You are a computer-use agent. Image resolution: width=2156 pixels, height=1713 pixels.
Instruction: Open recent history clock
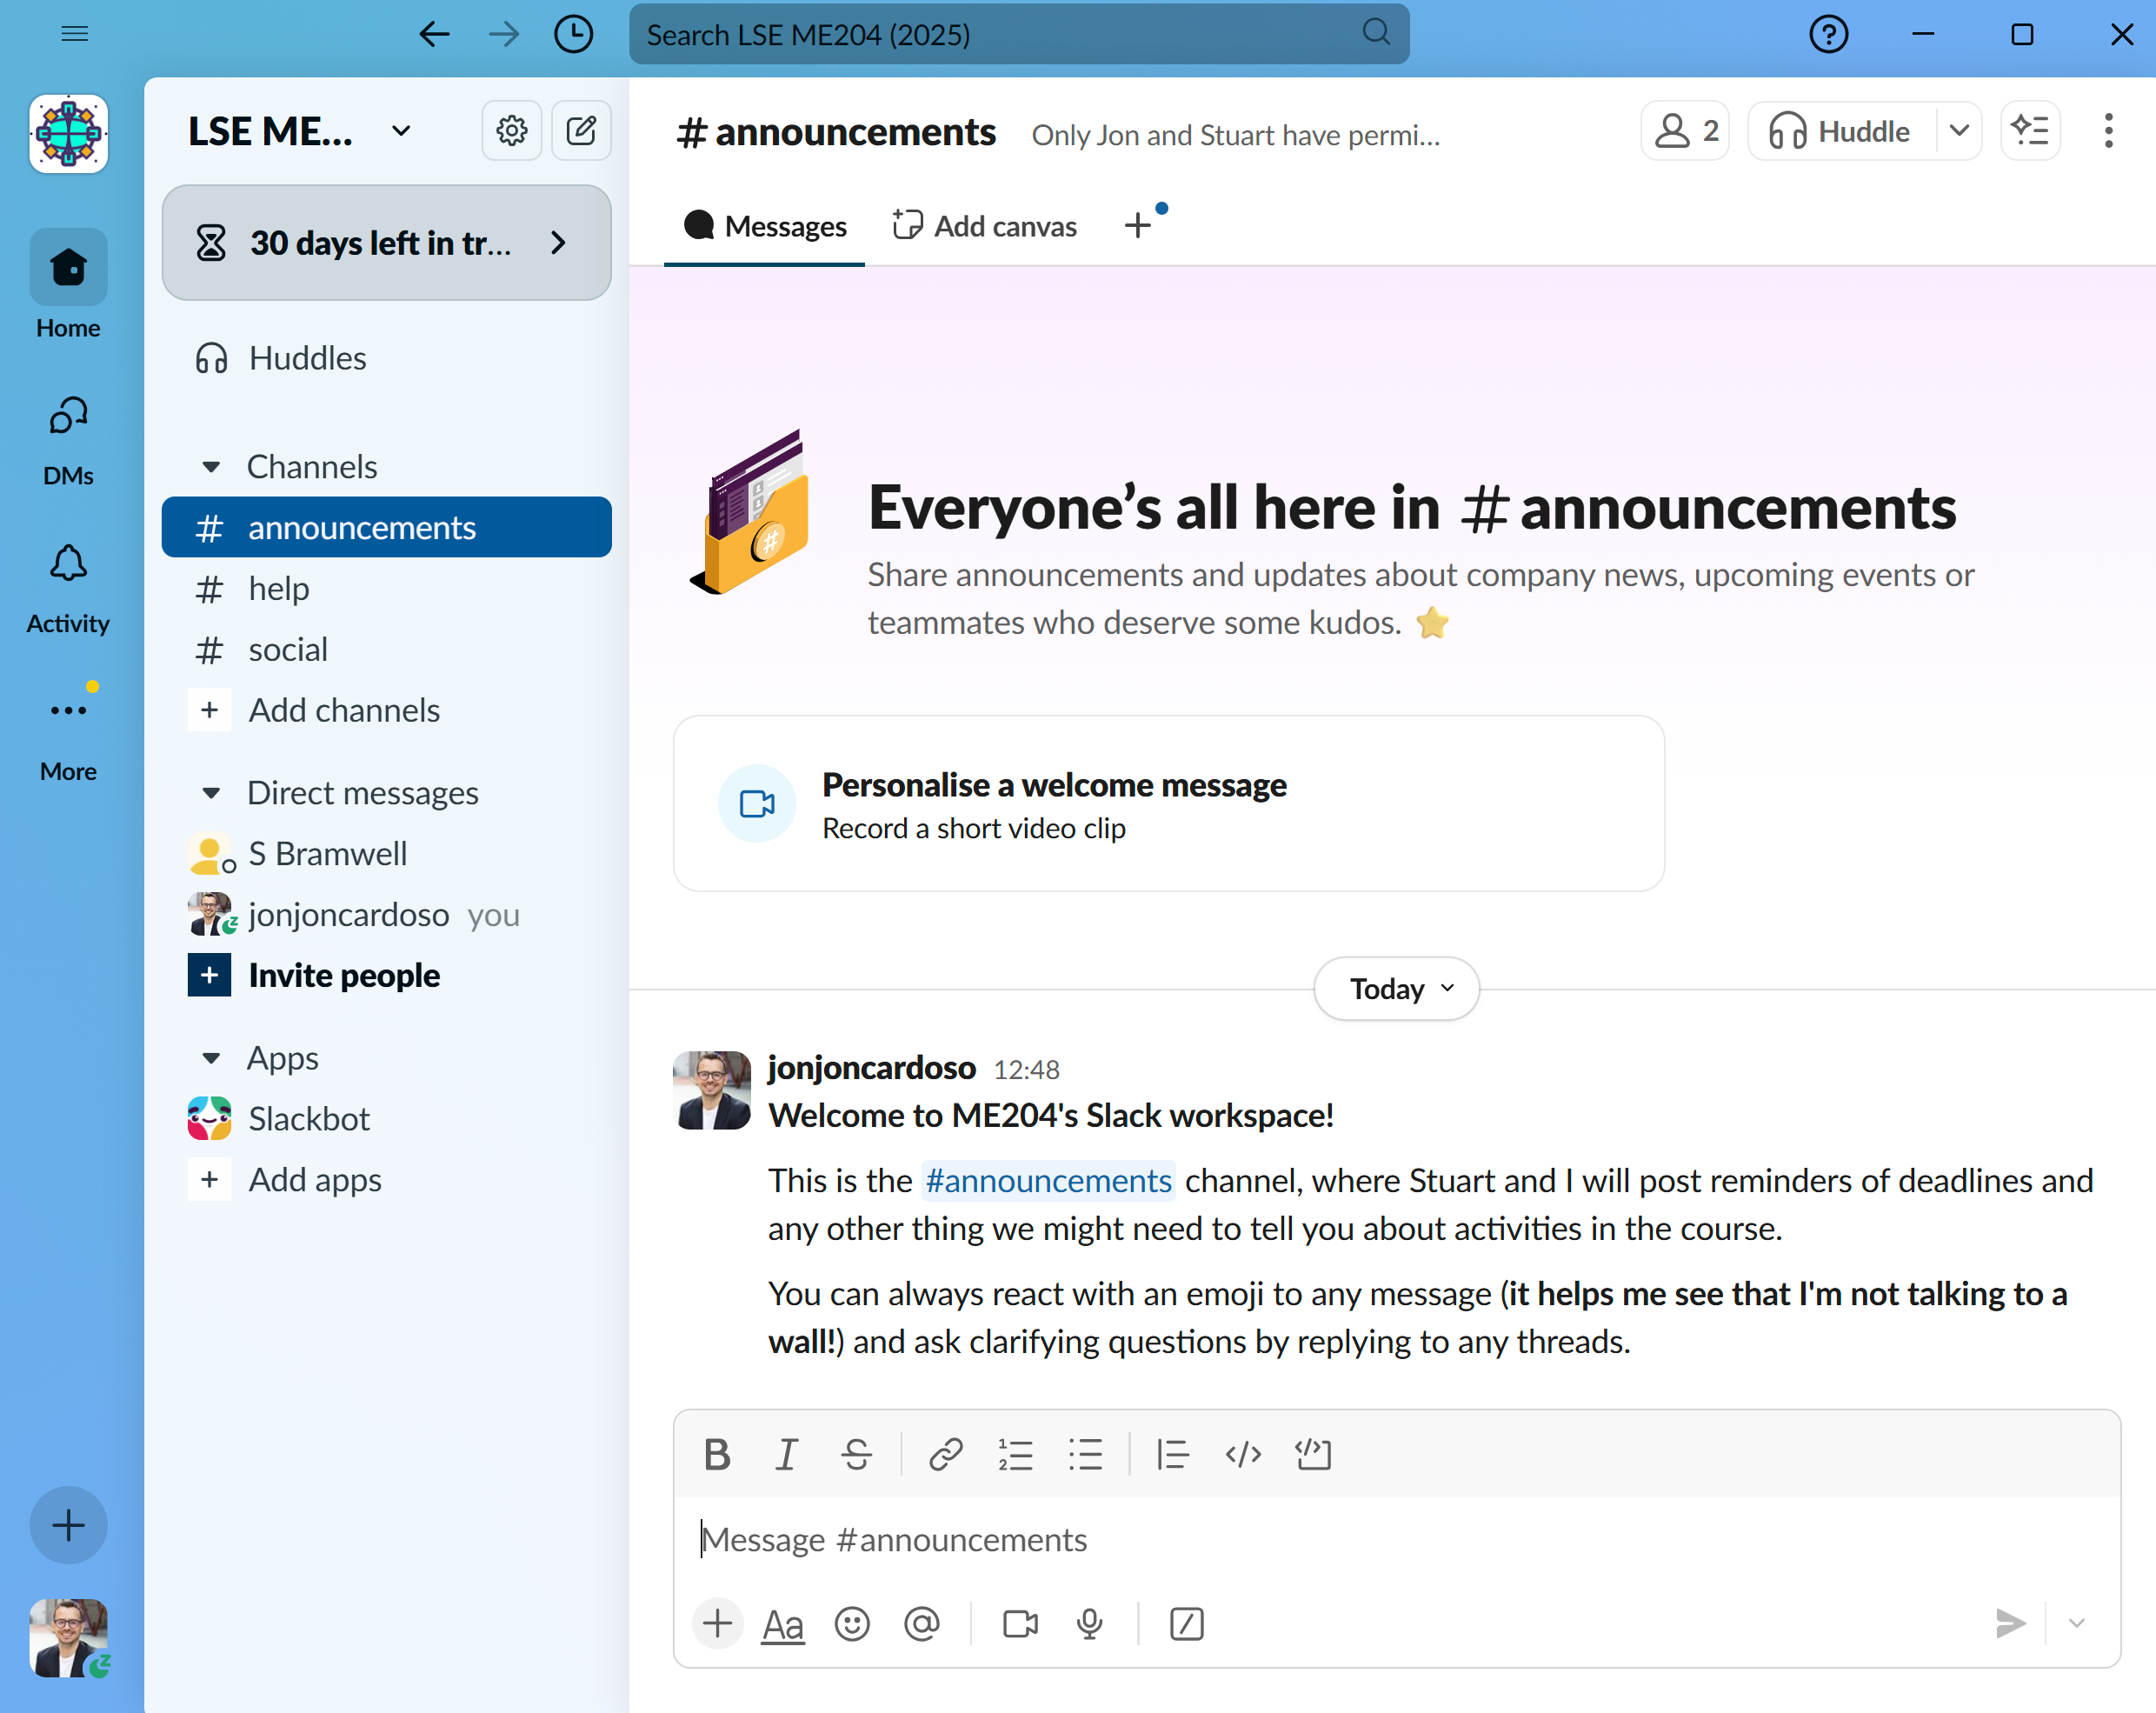(x=574, y=34)
